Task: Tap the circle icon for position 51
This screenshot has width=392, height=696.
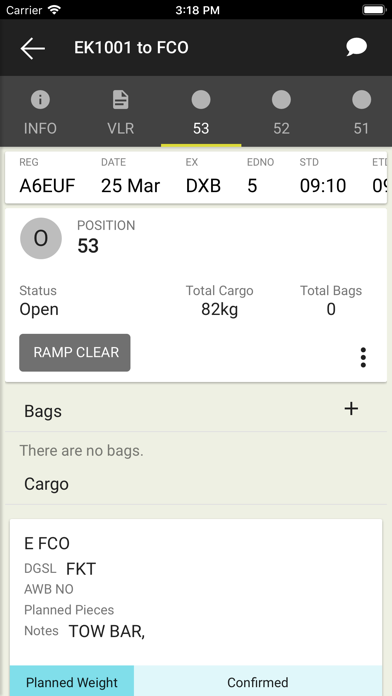Action: click(x=361, y=100)
